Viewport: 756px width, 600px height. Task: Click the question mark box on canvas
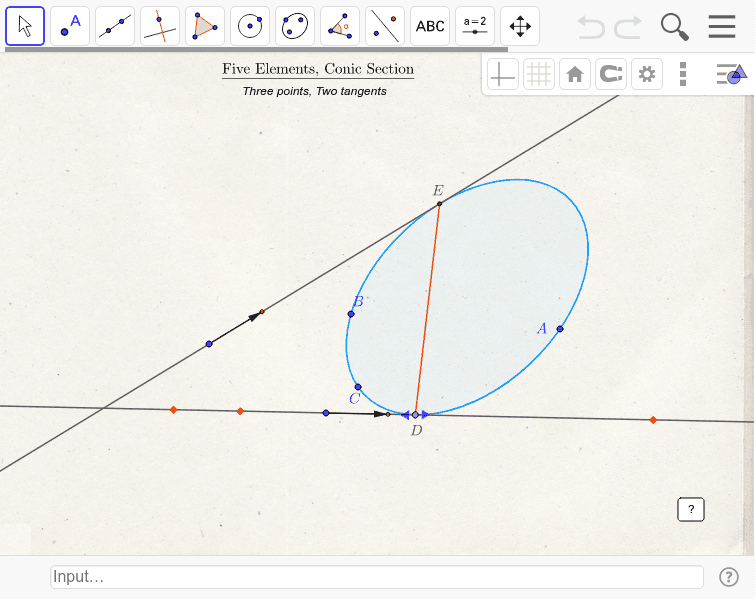pyautogui.click(x=691, y=509)
